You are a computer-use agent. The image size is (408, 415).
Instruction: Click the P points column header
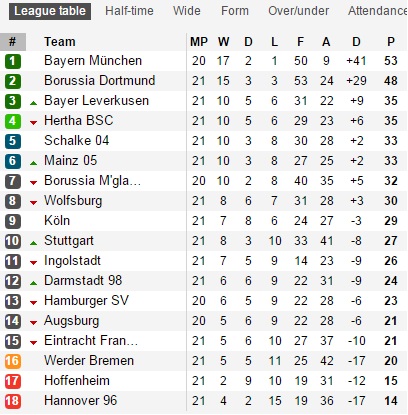[x=391, y=42]
